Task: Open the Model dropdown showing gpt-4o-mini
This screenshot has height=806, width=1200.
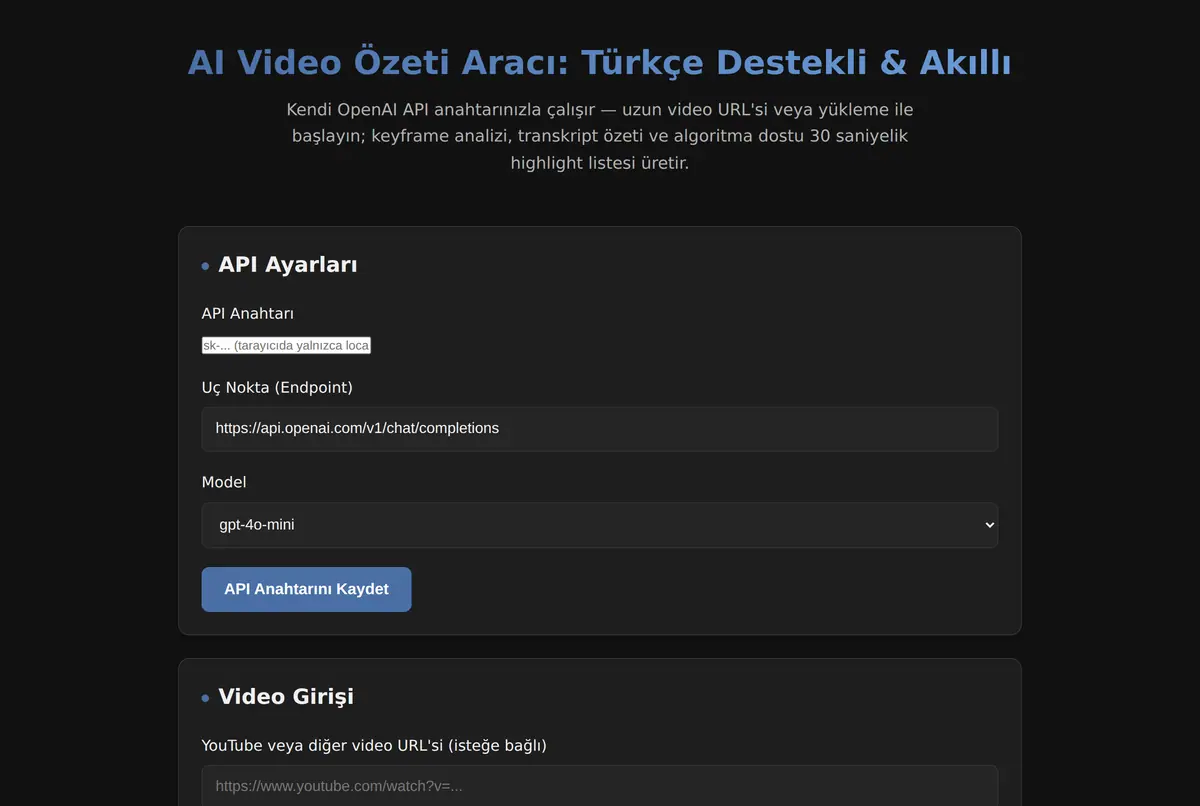Action: coord(600,525)
